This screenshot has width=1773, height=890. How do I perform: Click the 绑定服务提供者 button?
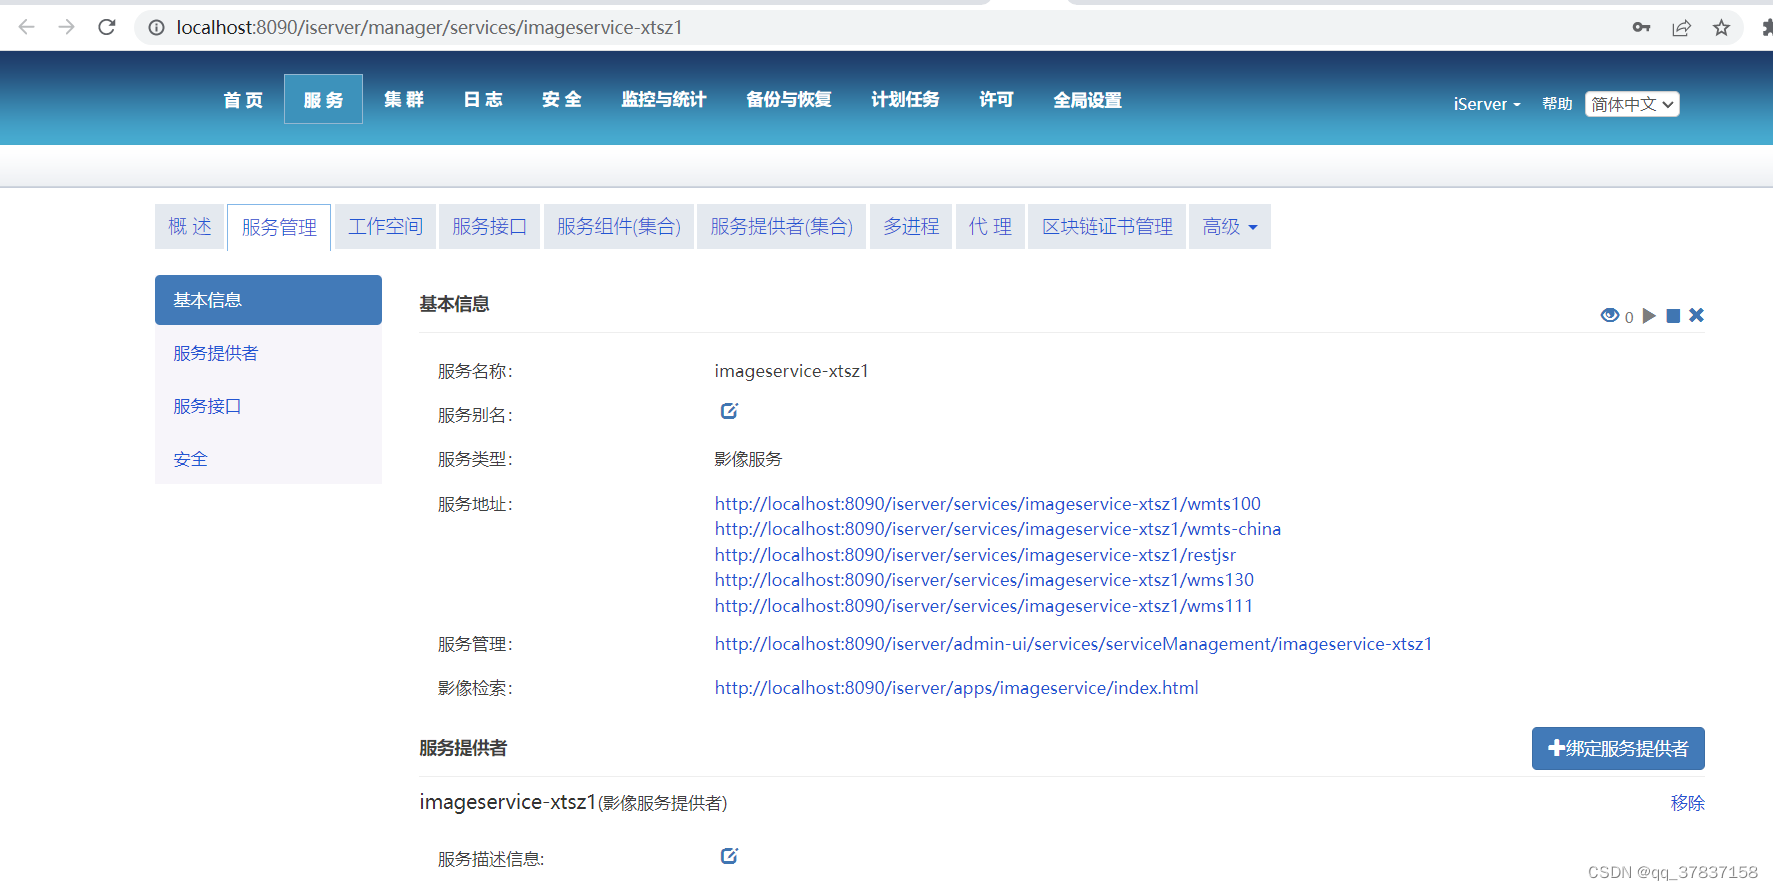point(1618,748)
